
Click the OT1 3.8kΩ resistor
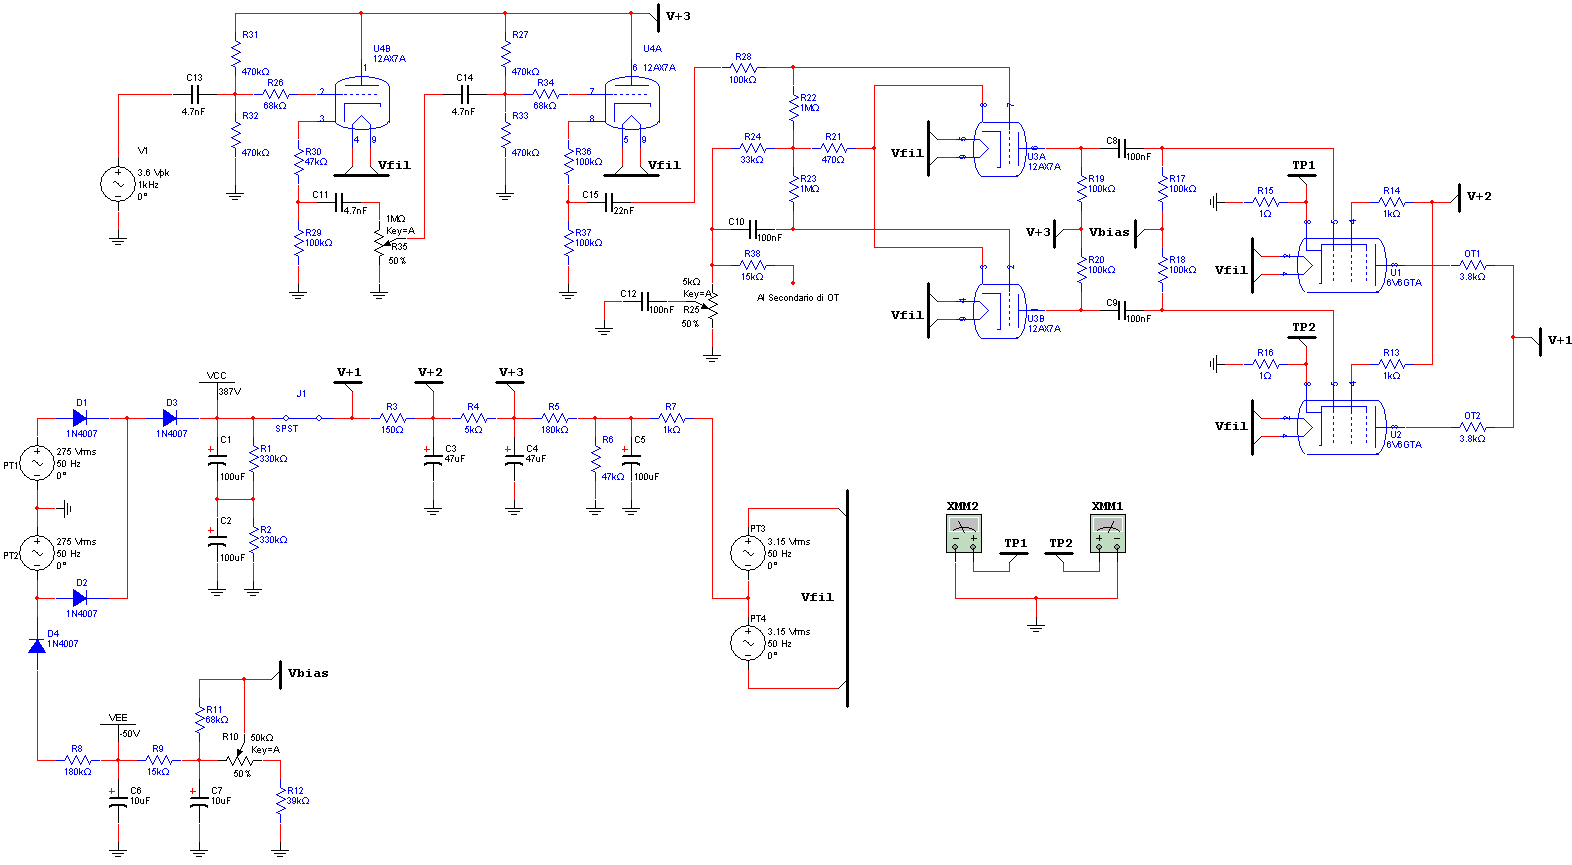[1472, 266]
